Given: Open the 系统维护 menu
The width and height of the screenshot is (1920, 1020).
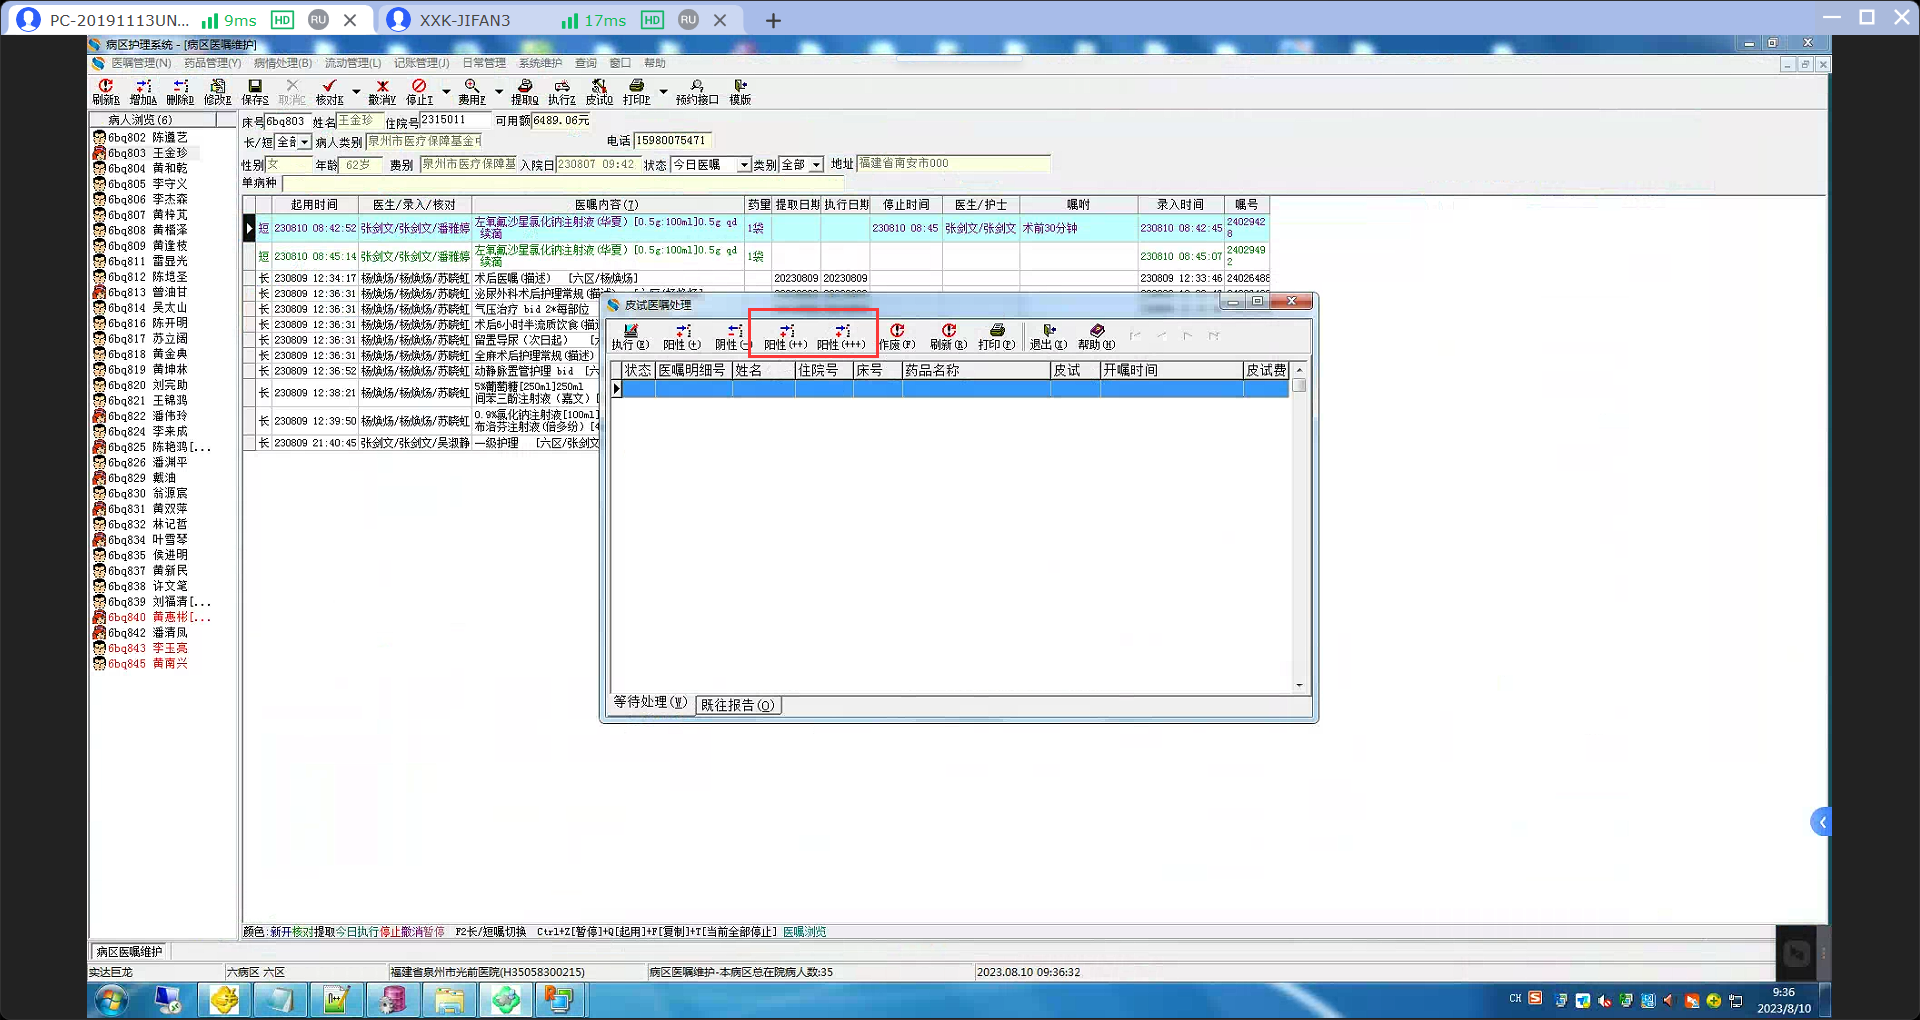Looking at the screenshot, I should [x=541, y=63].
